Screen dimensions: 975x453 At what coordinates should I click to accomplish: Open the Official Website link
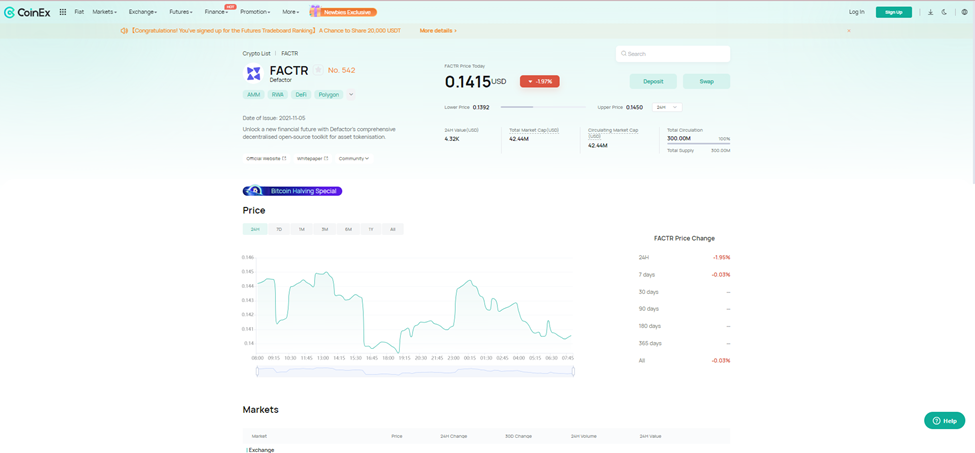point(266,158)
